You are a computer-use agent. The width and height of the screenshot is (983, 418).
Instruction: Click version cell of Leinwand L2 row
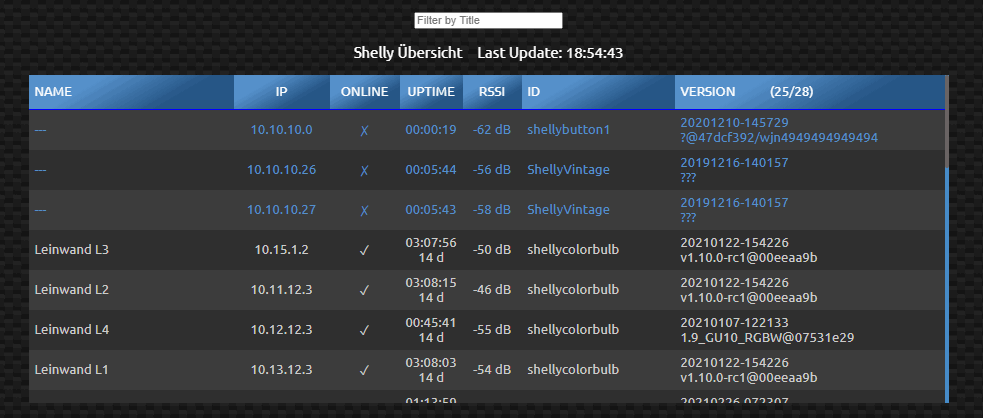pos(809,290)
